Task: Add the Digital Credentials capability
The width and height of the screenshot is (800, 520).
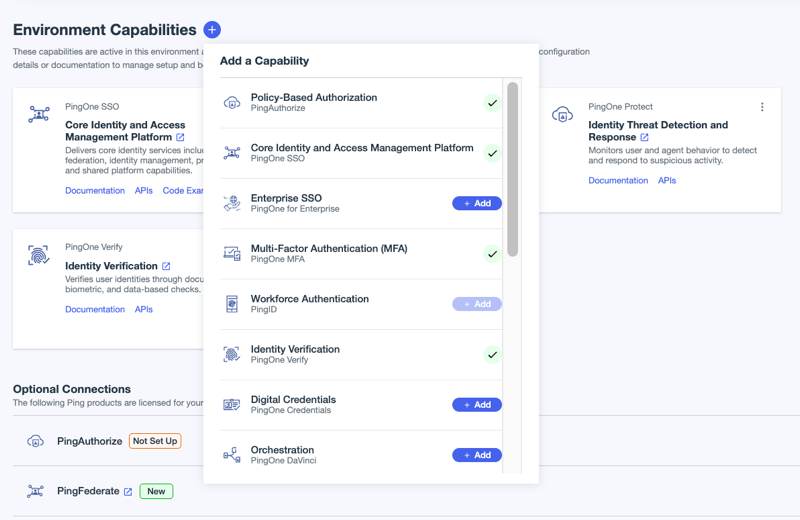Action: pyautogui.click(x=477, y=405)
